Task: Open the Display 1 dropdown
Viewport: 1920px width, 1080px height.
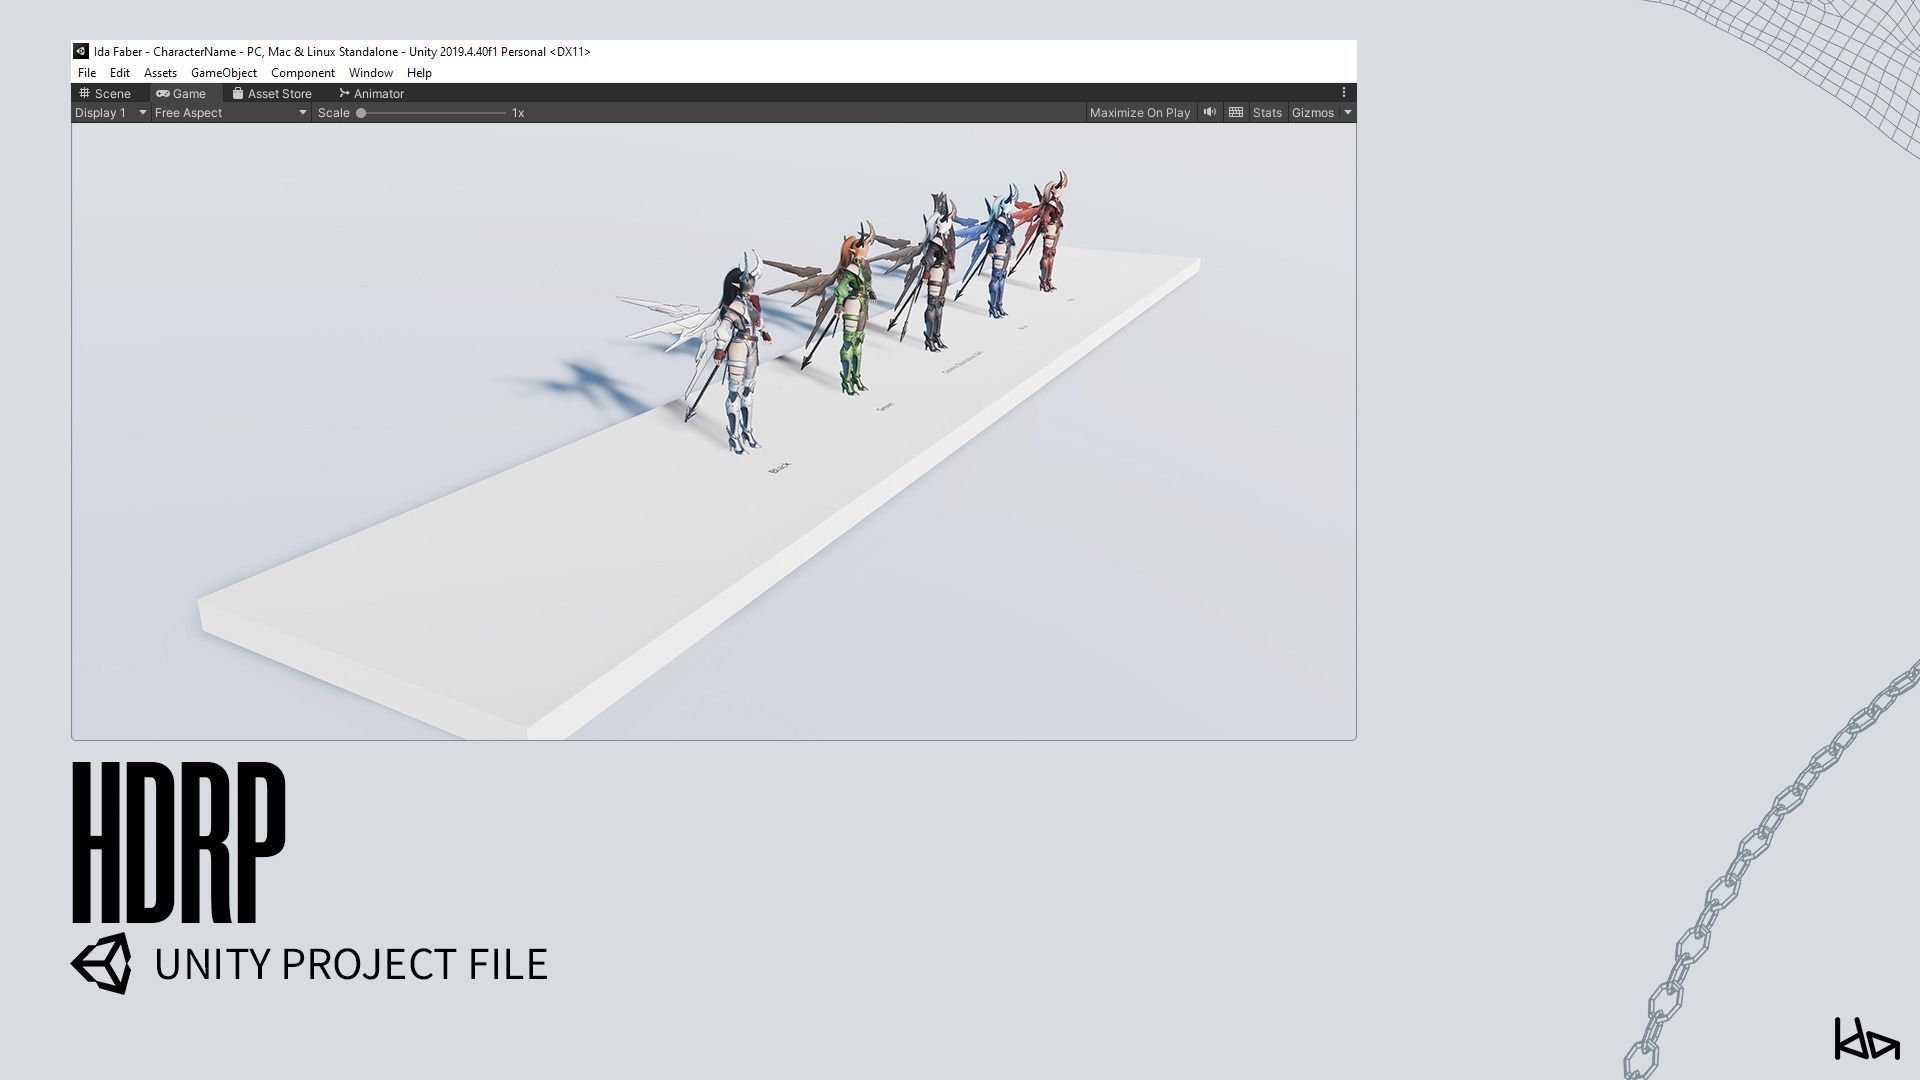Action: point(110,113)
